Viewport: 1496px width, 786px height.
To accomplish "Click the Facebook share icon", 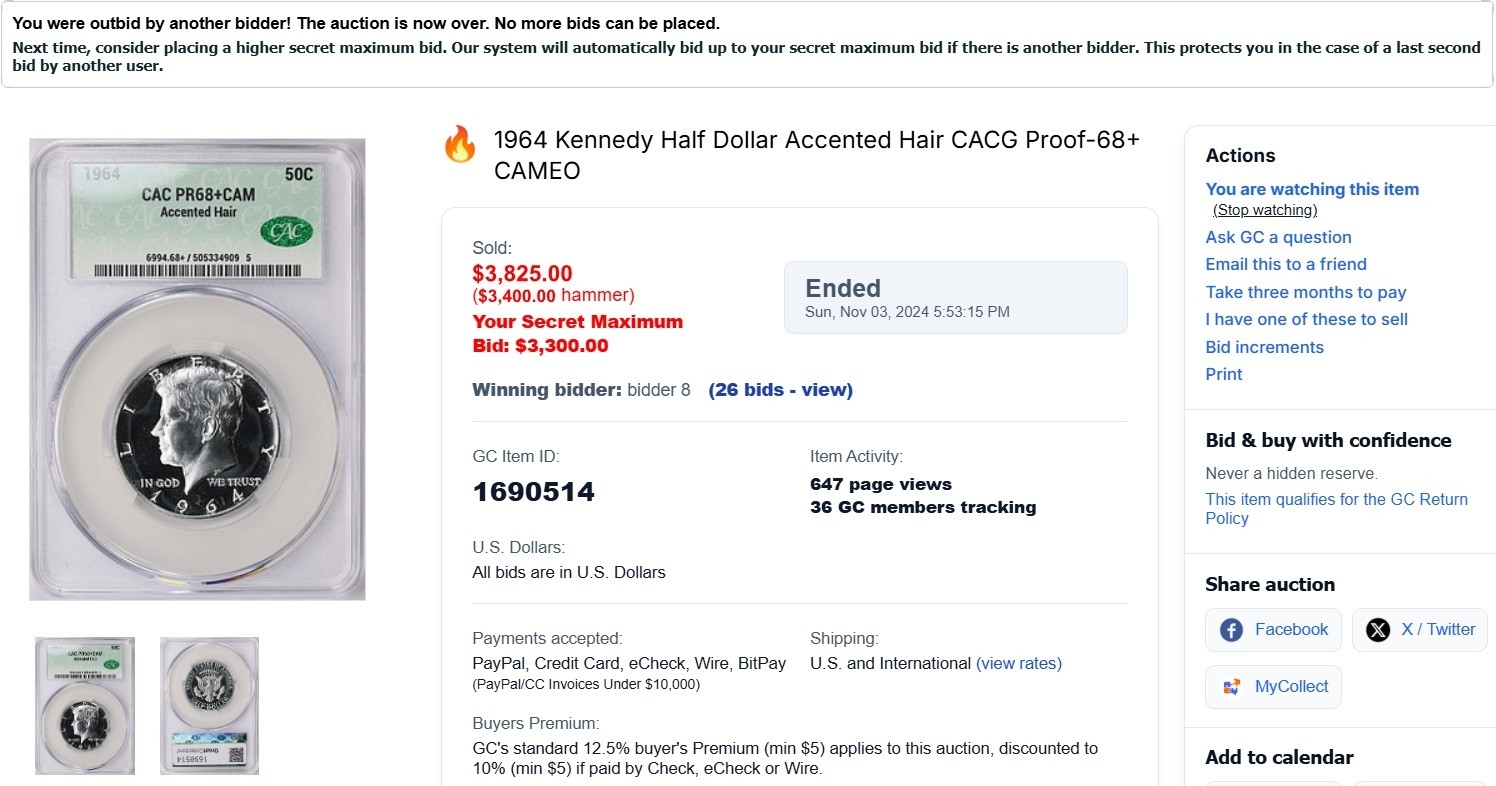I will coord(1231,630).
